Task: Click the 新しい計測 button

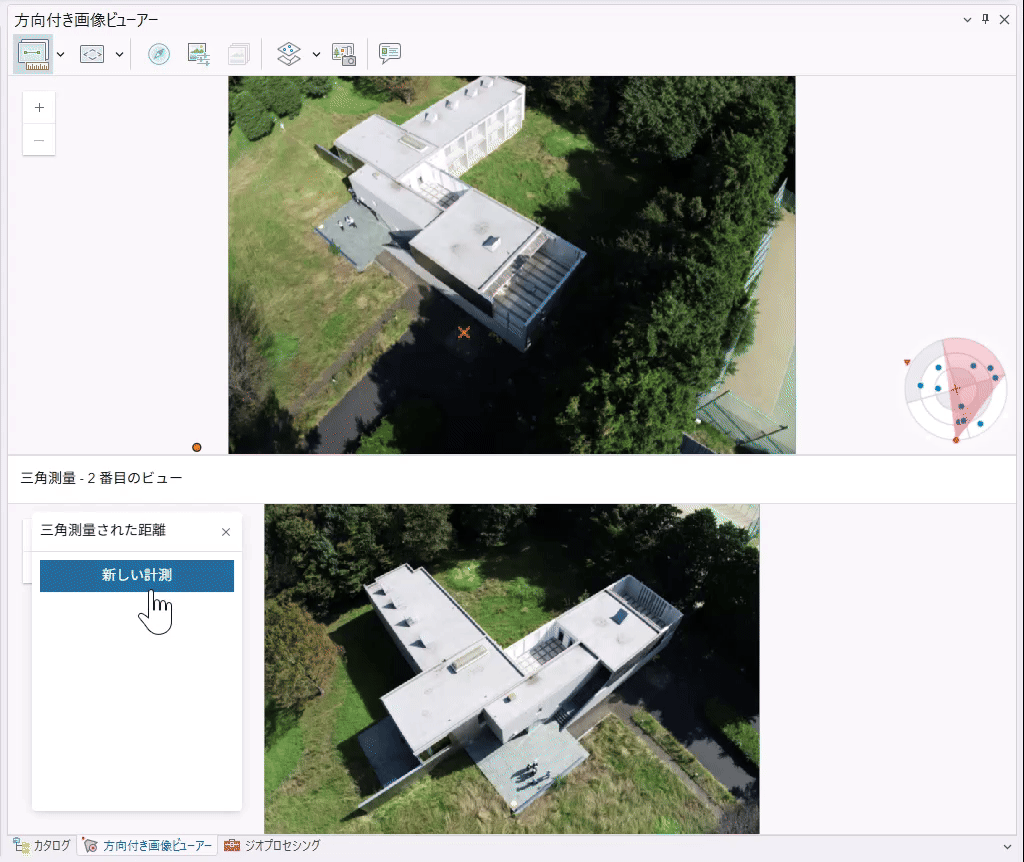Action: (137, 576)
